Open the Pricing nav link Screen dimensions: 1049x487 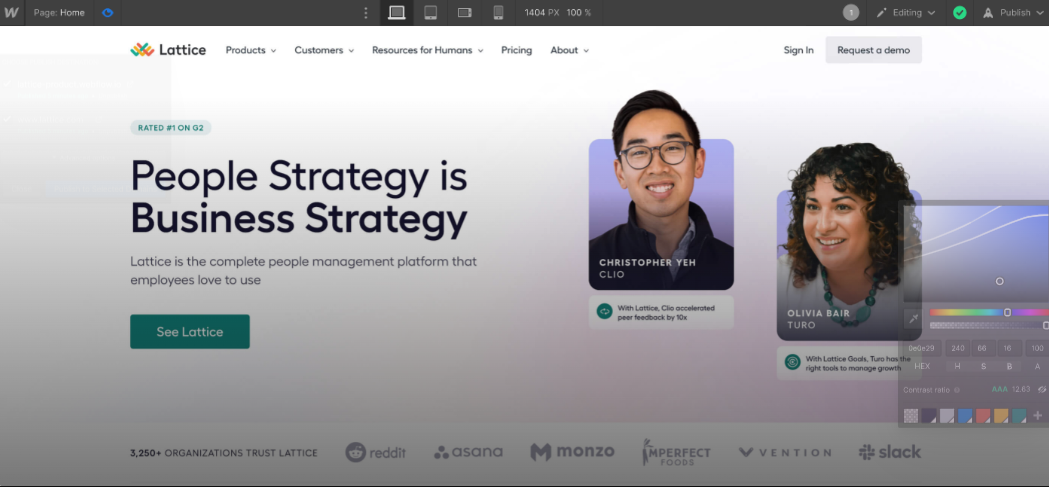516,50
